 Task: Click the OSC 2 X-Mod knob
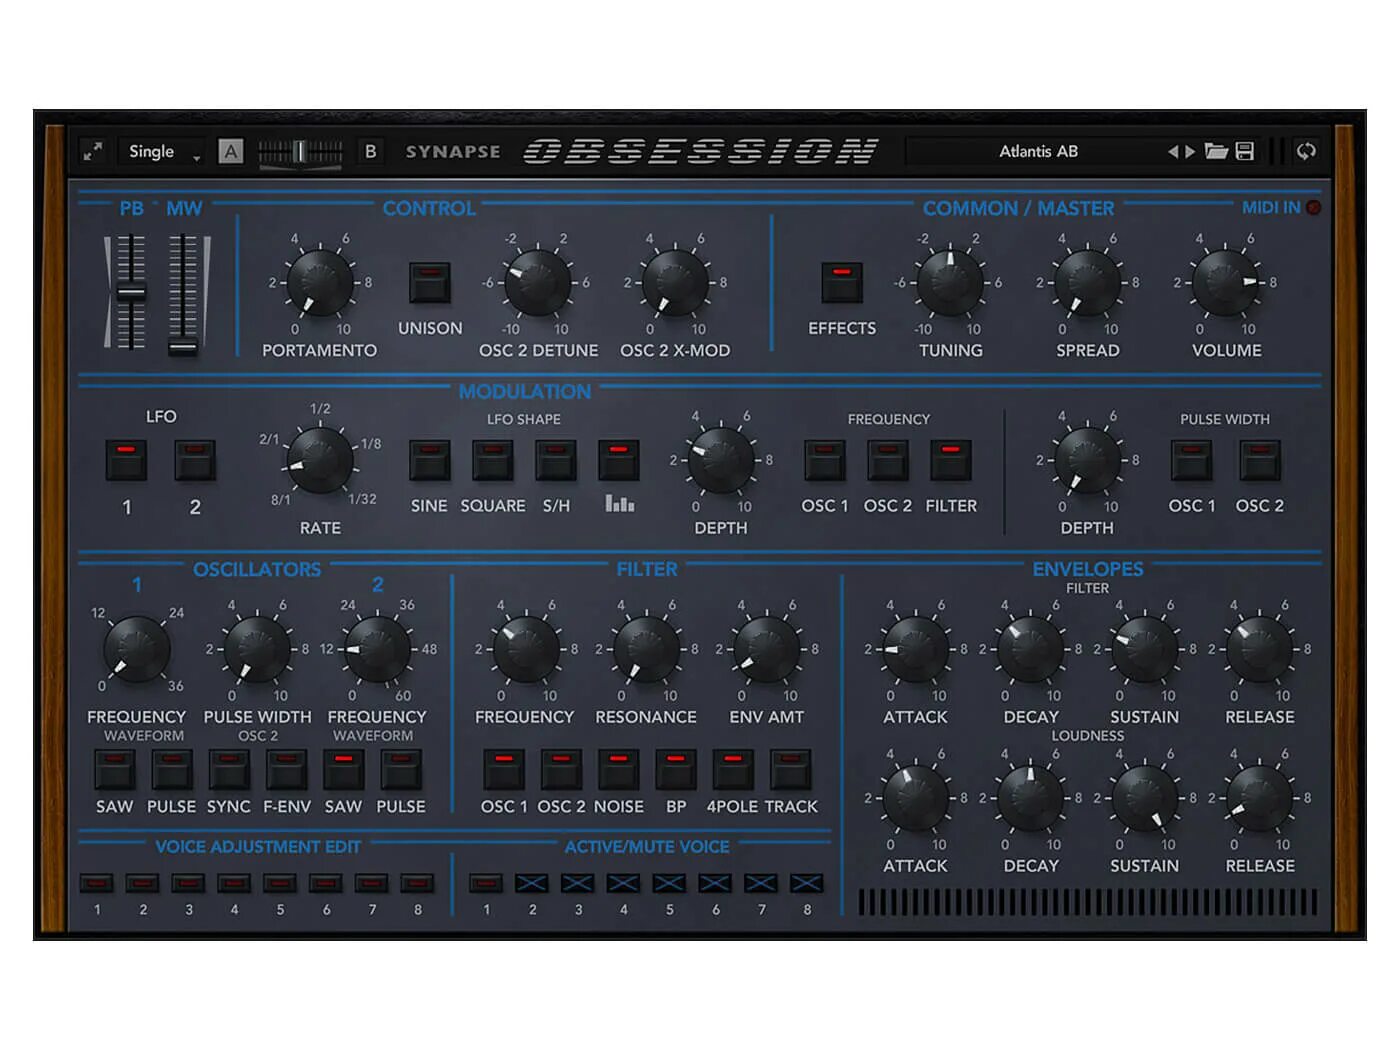point(675,283)
